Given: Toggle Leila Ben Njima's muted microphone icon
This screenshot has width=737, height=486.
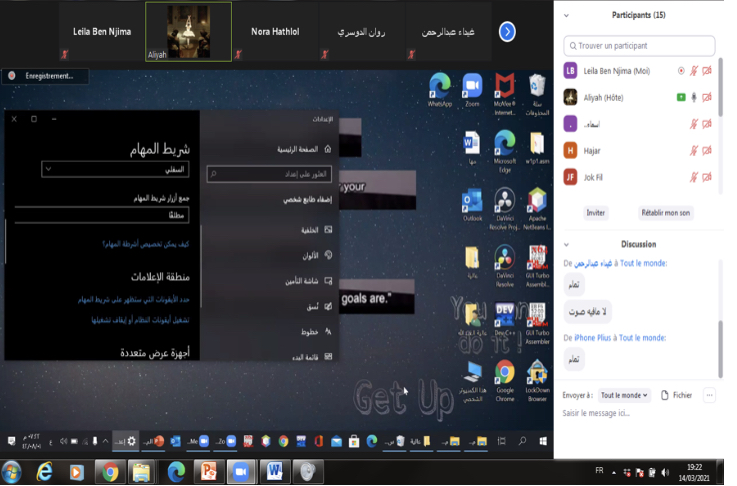Looking at the screenshot, I should 693,71.
